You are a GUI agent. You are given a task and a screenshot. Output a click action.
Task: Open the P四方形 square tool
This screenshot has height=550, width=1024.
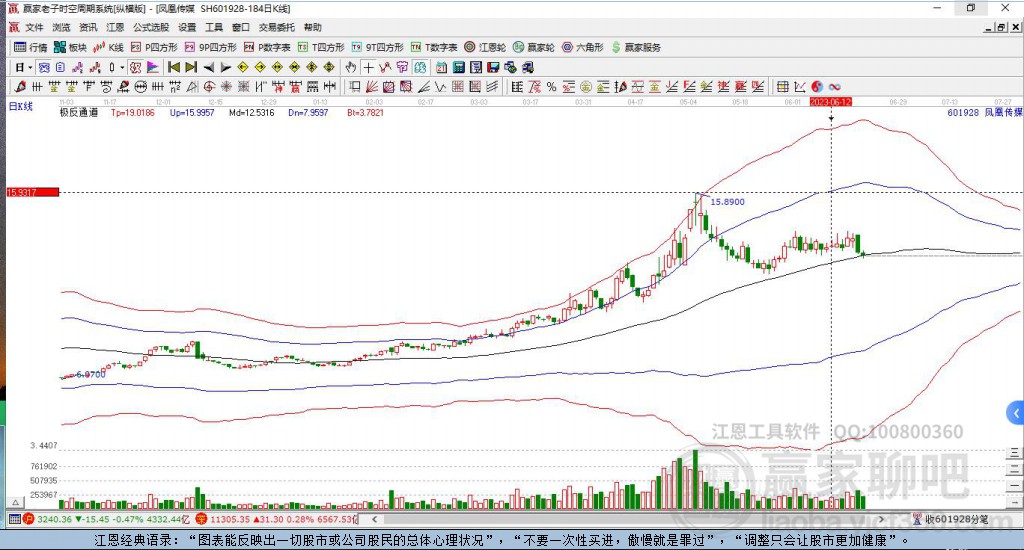(154, 47)
